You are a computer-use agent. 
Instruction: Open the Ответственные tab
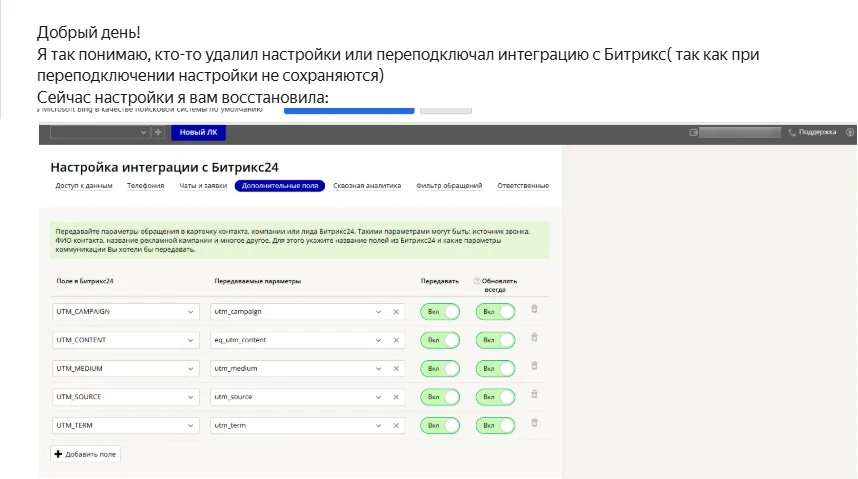pyautogui.click(x=523, y=186)
